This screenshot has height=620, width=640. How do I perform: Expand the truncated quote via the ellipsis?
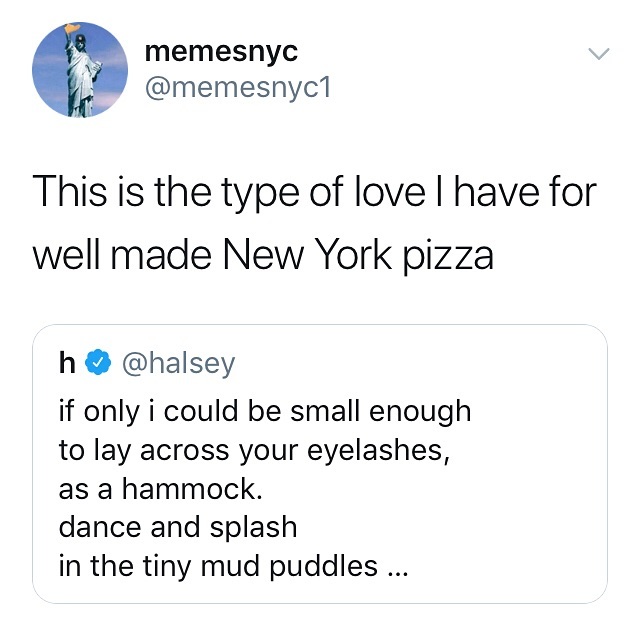[x=396, y=567]
